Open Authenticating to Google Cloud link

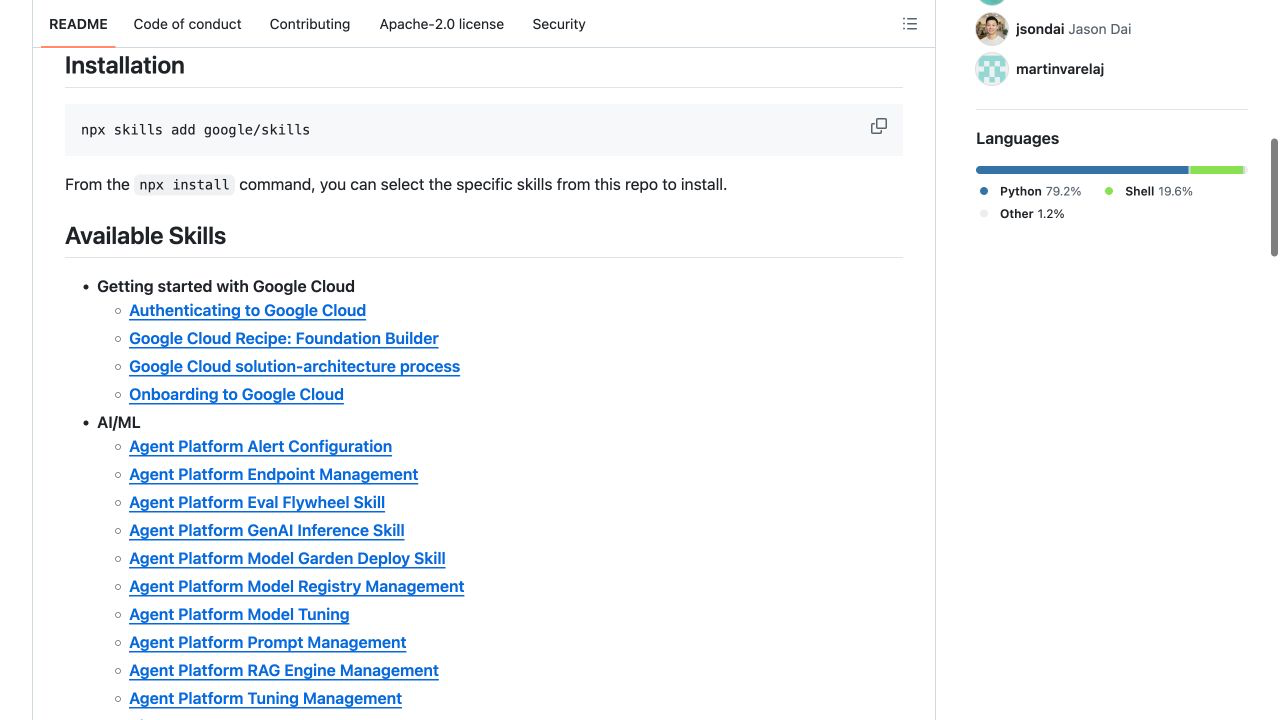247,310
